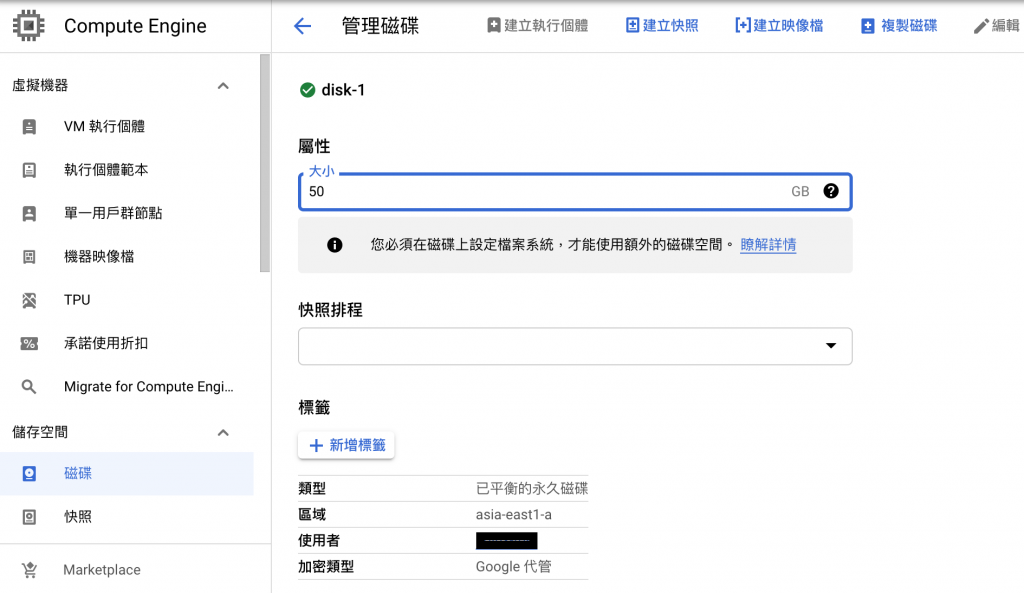This screenshot has width=1024, height=593.
Task: Click the VM 執行個體 sidebar icon
Action: 29,127
